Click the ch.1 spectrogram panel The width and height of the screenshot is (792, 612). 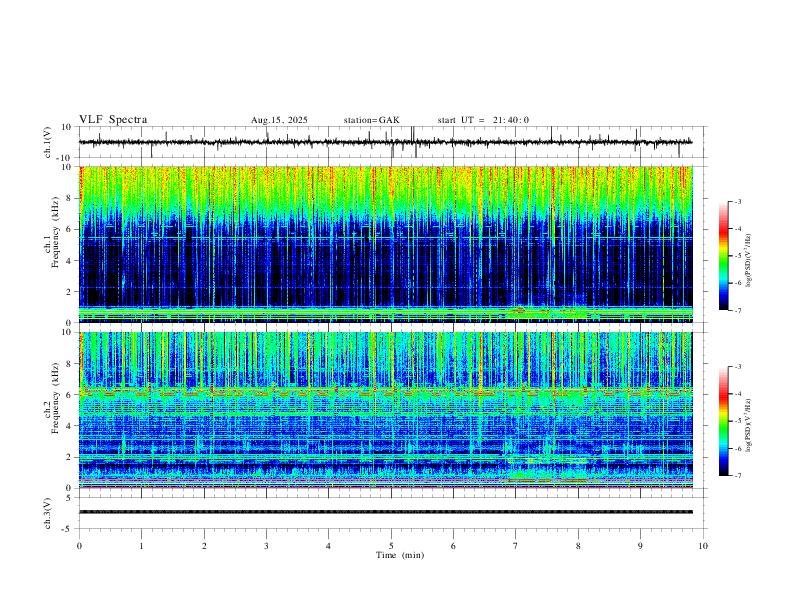386,244
